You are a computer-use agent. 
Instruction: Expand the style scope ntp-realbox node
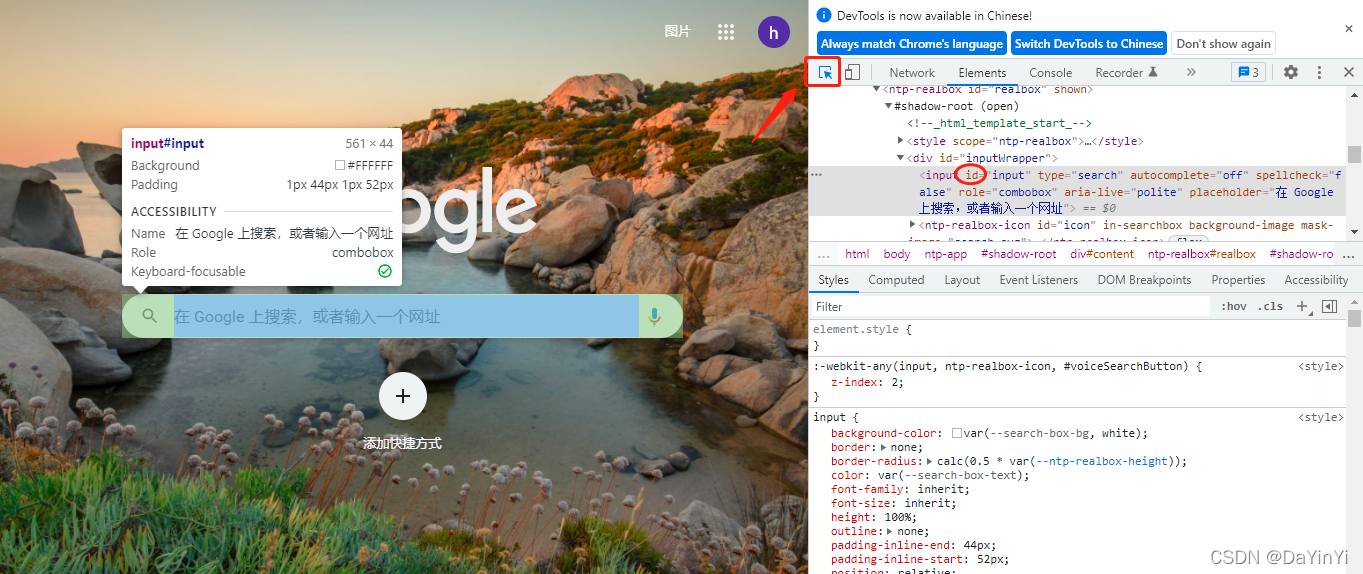pyautogui.click(x=901, y=141)
